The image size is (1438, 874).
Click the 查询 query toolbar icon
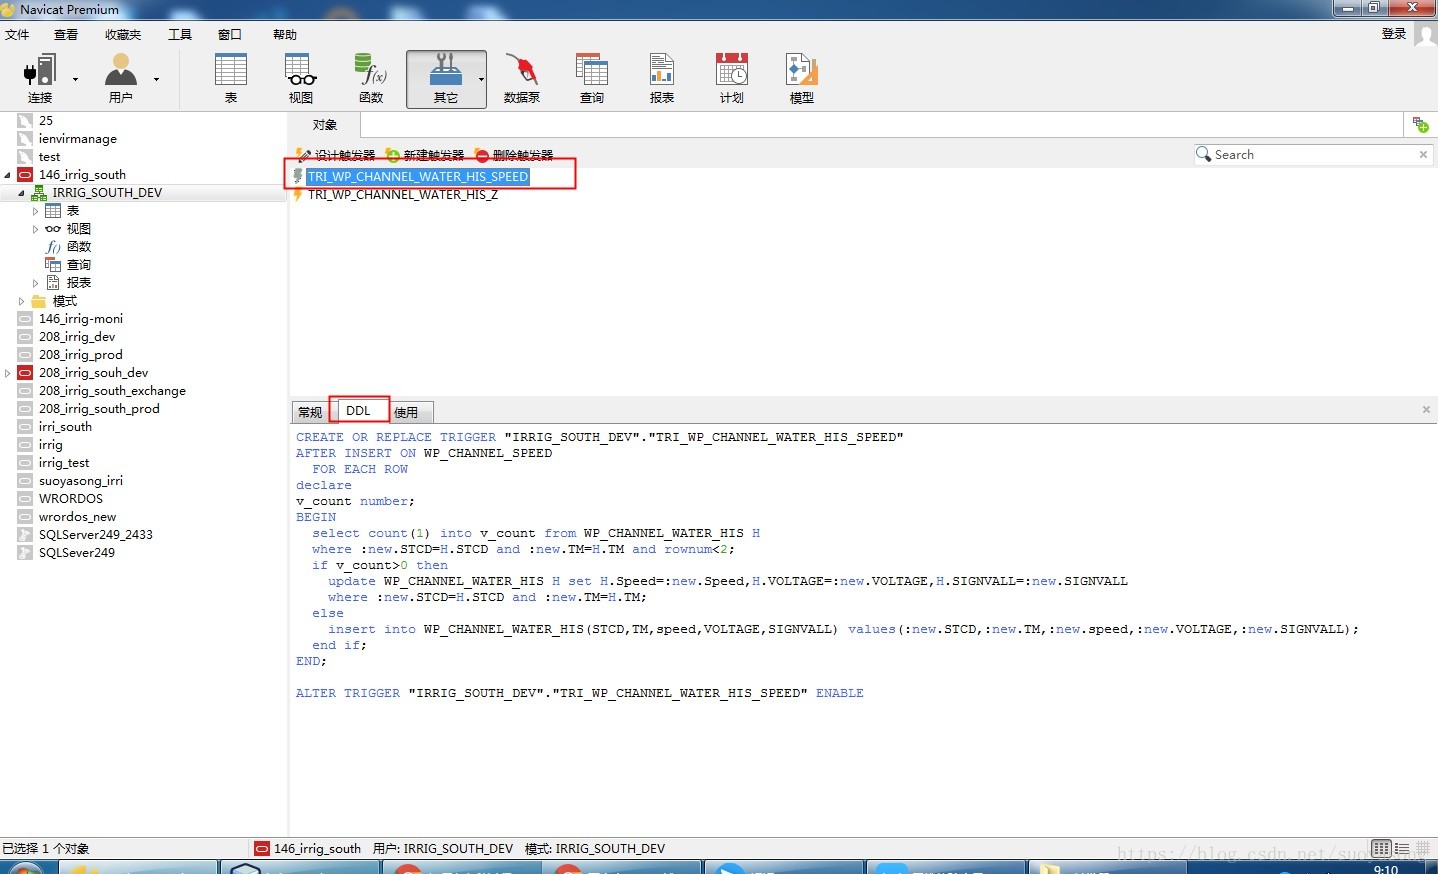pyautogui.click(x=592, y=78)
